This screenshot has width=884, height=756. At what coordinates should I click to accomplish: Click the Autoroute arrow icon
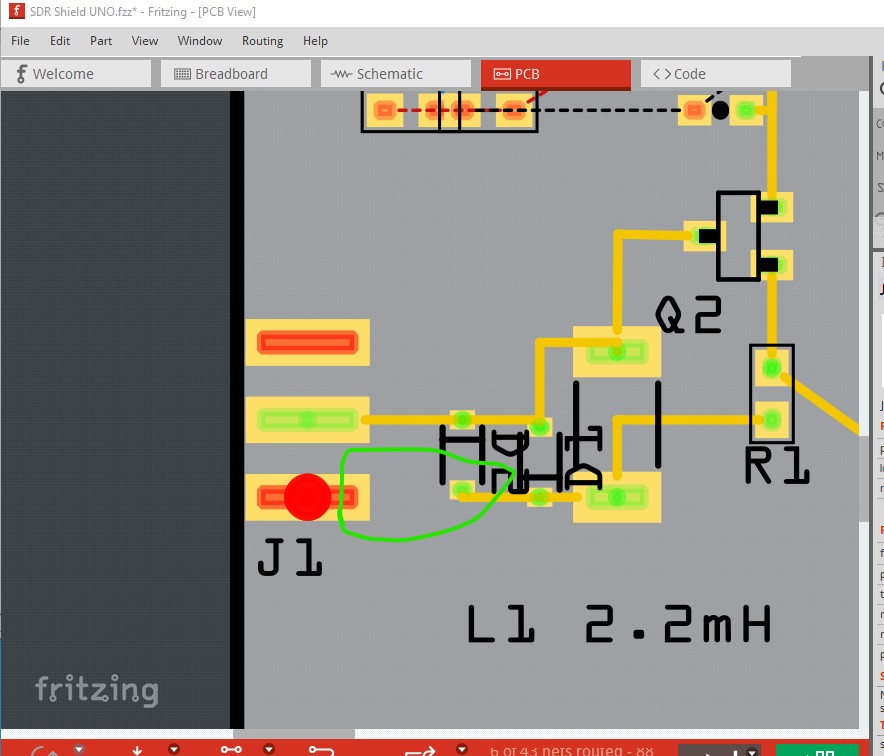(x=421, y=751)
